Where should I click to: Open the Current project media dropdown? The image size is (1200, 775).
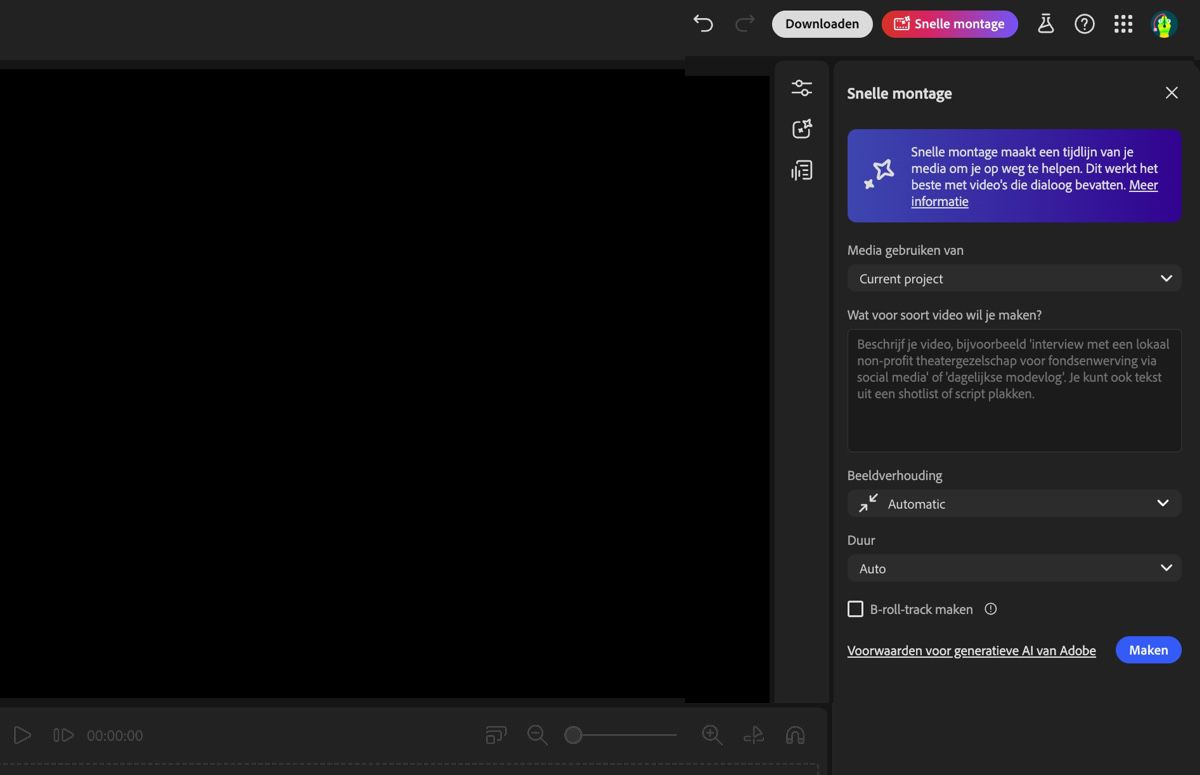pos(1013,278)
